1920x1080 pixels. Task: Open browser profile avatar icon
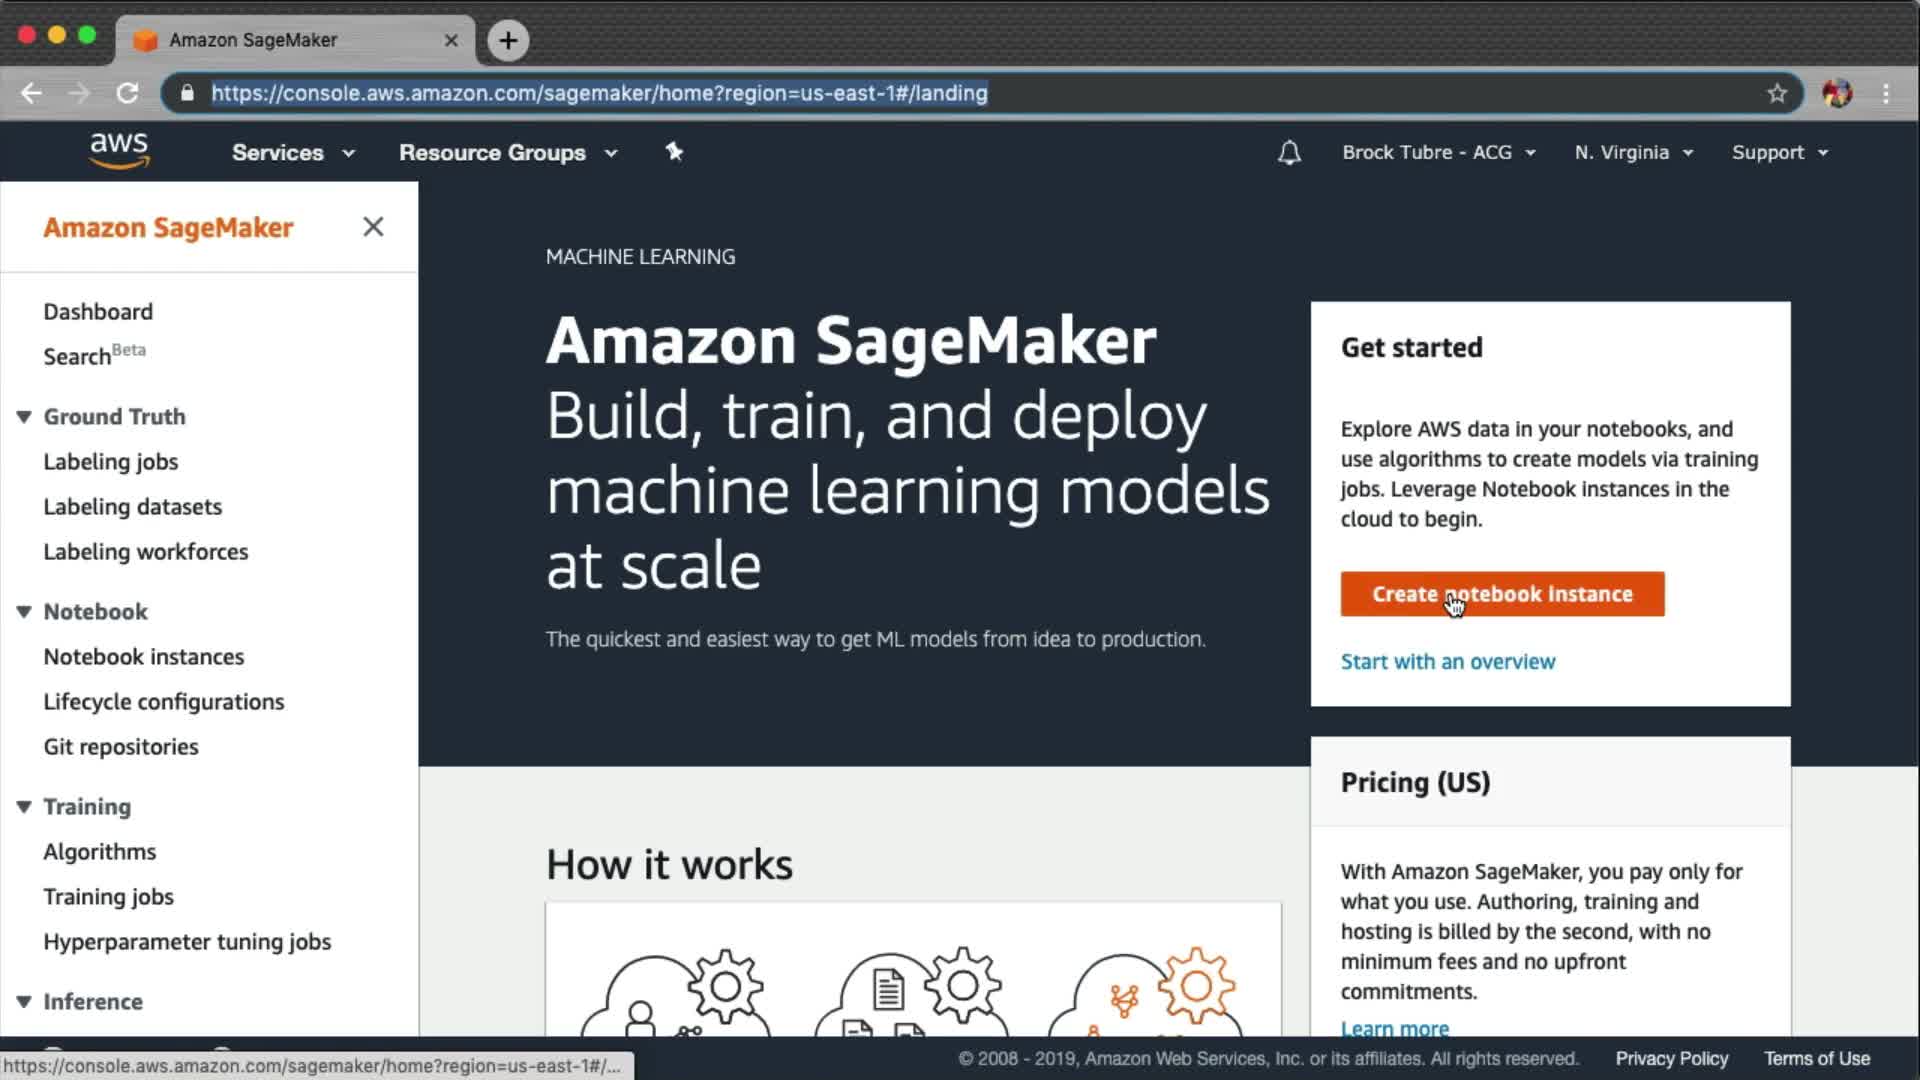1836,93
